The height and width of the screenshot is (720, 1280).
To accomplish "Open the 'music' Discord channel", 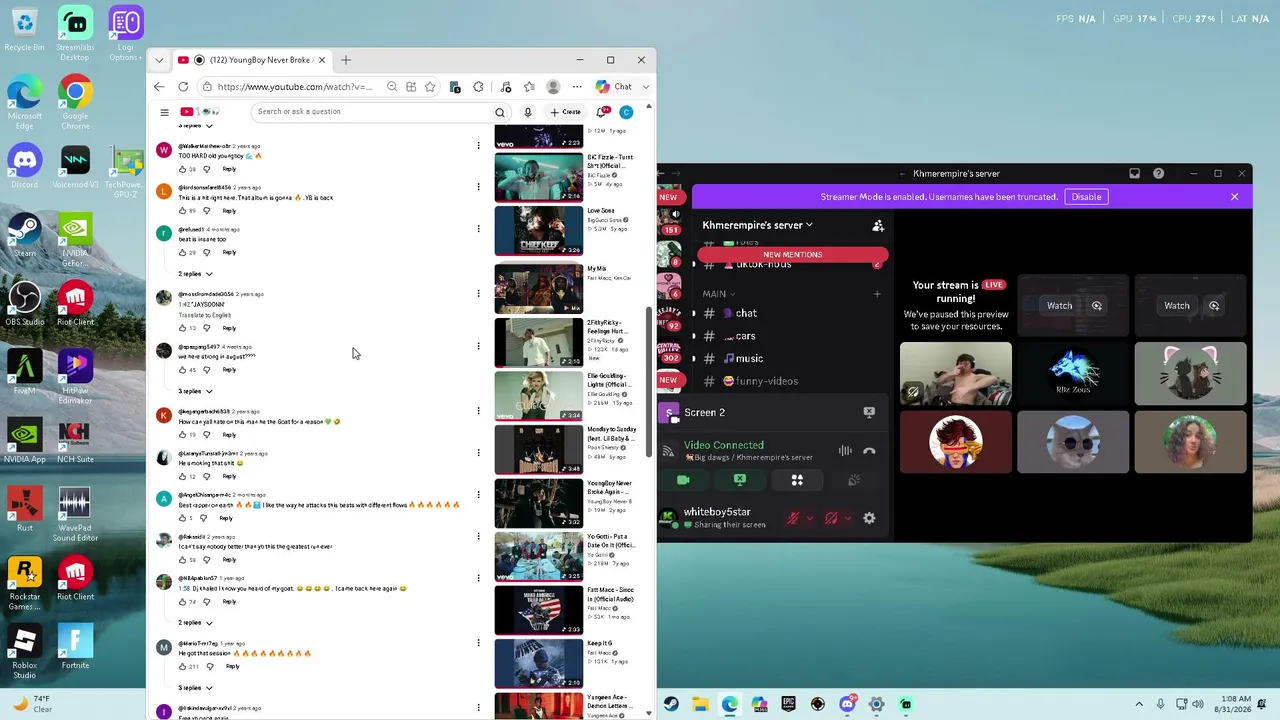I will tap(749, 358).
